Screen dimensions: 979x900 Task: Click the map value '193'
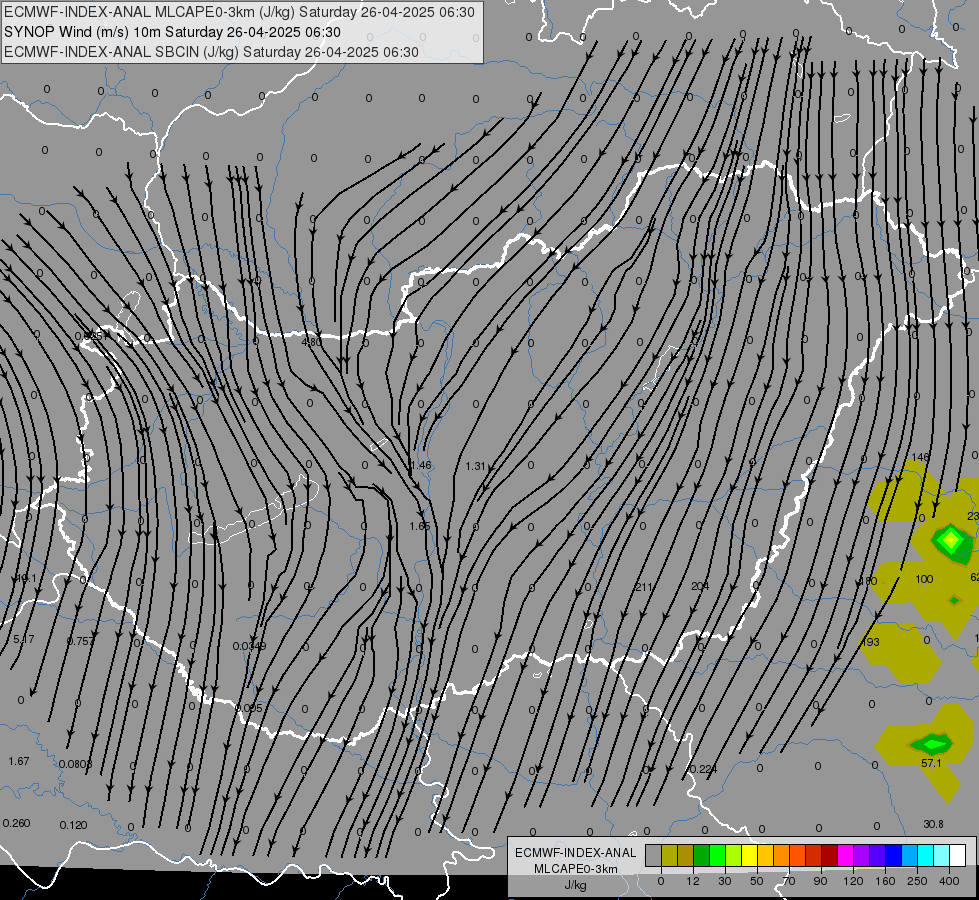870,642
